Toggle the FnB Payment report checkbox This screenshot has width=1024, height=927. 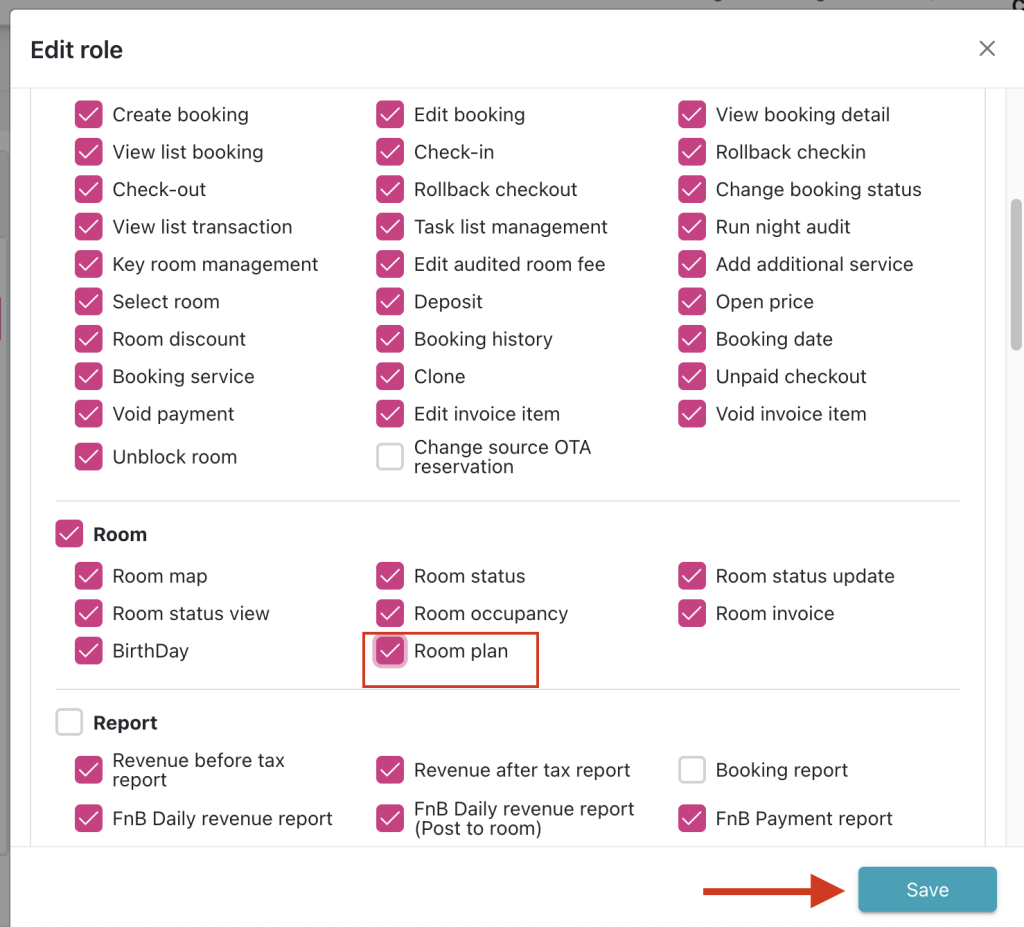click(x=692, y=818)
